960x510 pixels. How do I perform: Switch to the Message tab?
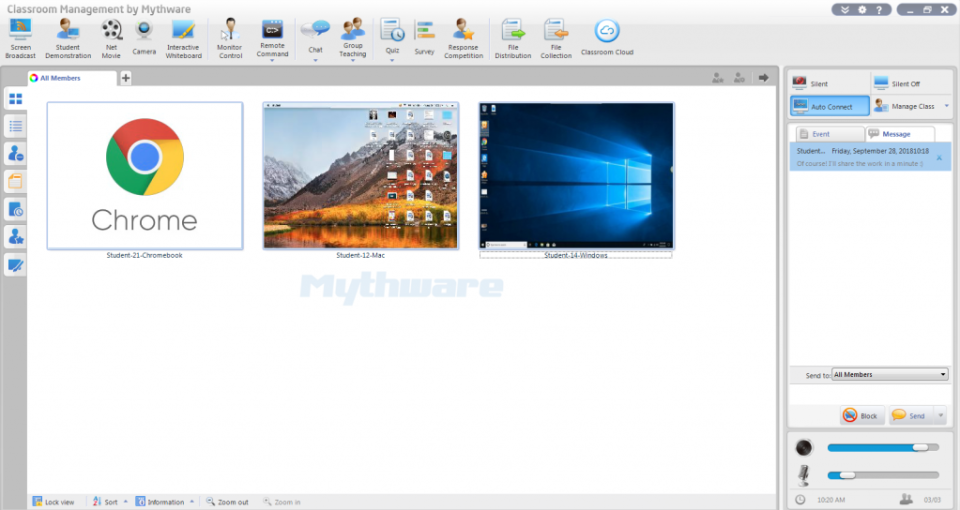click(900, 134)
